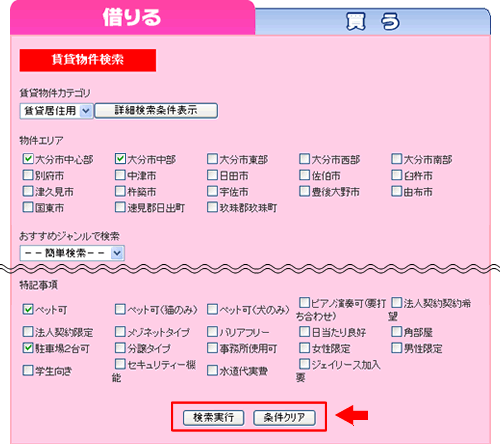Tick the 由布市 checkbox
This screenshot has width=500, height=444.
tap(396, 191)
